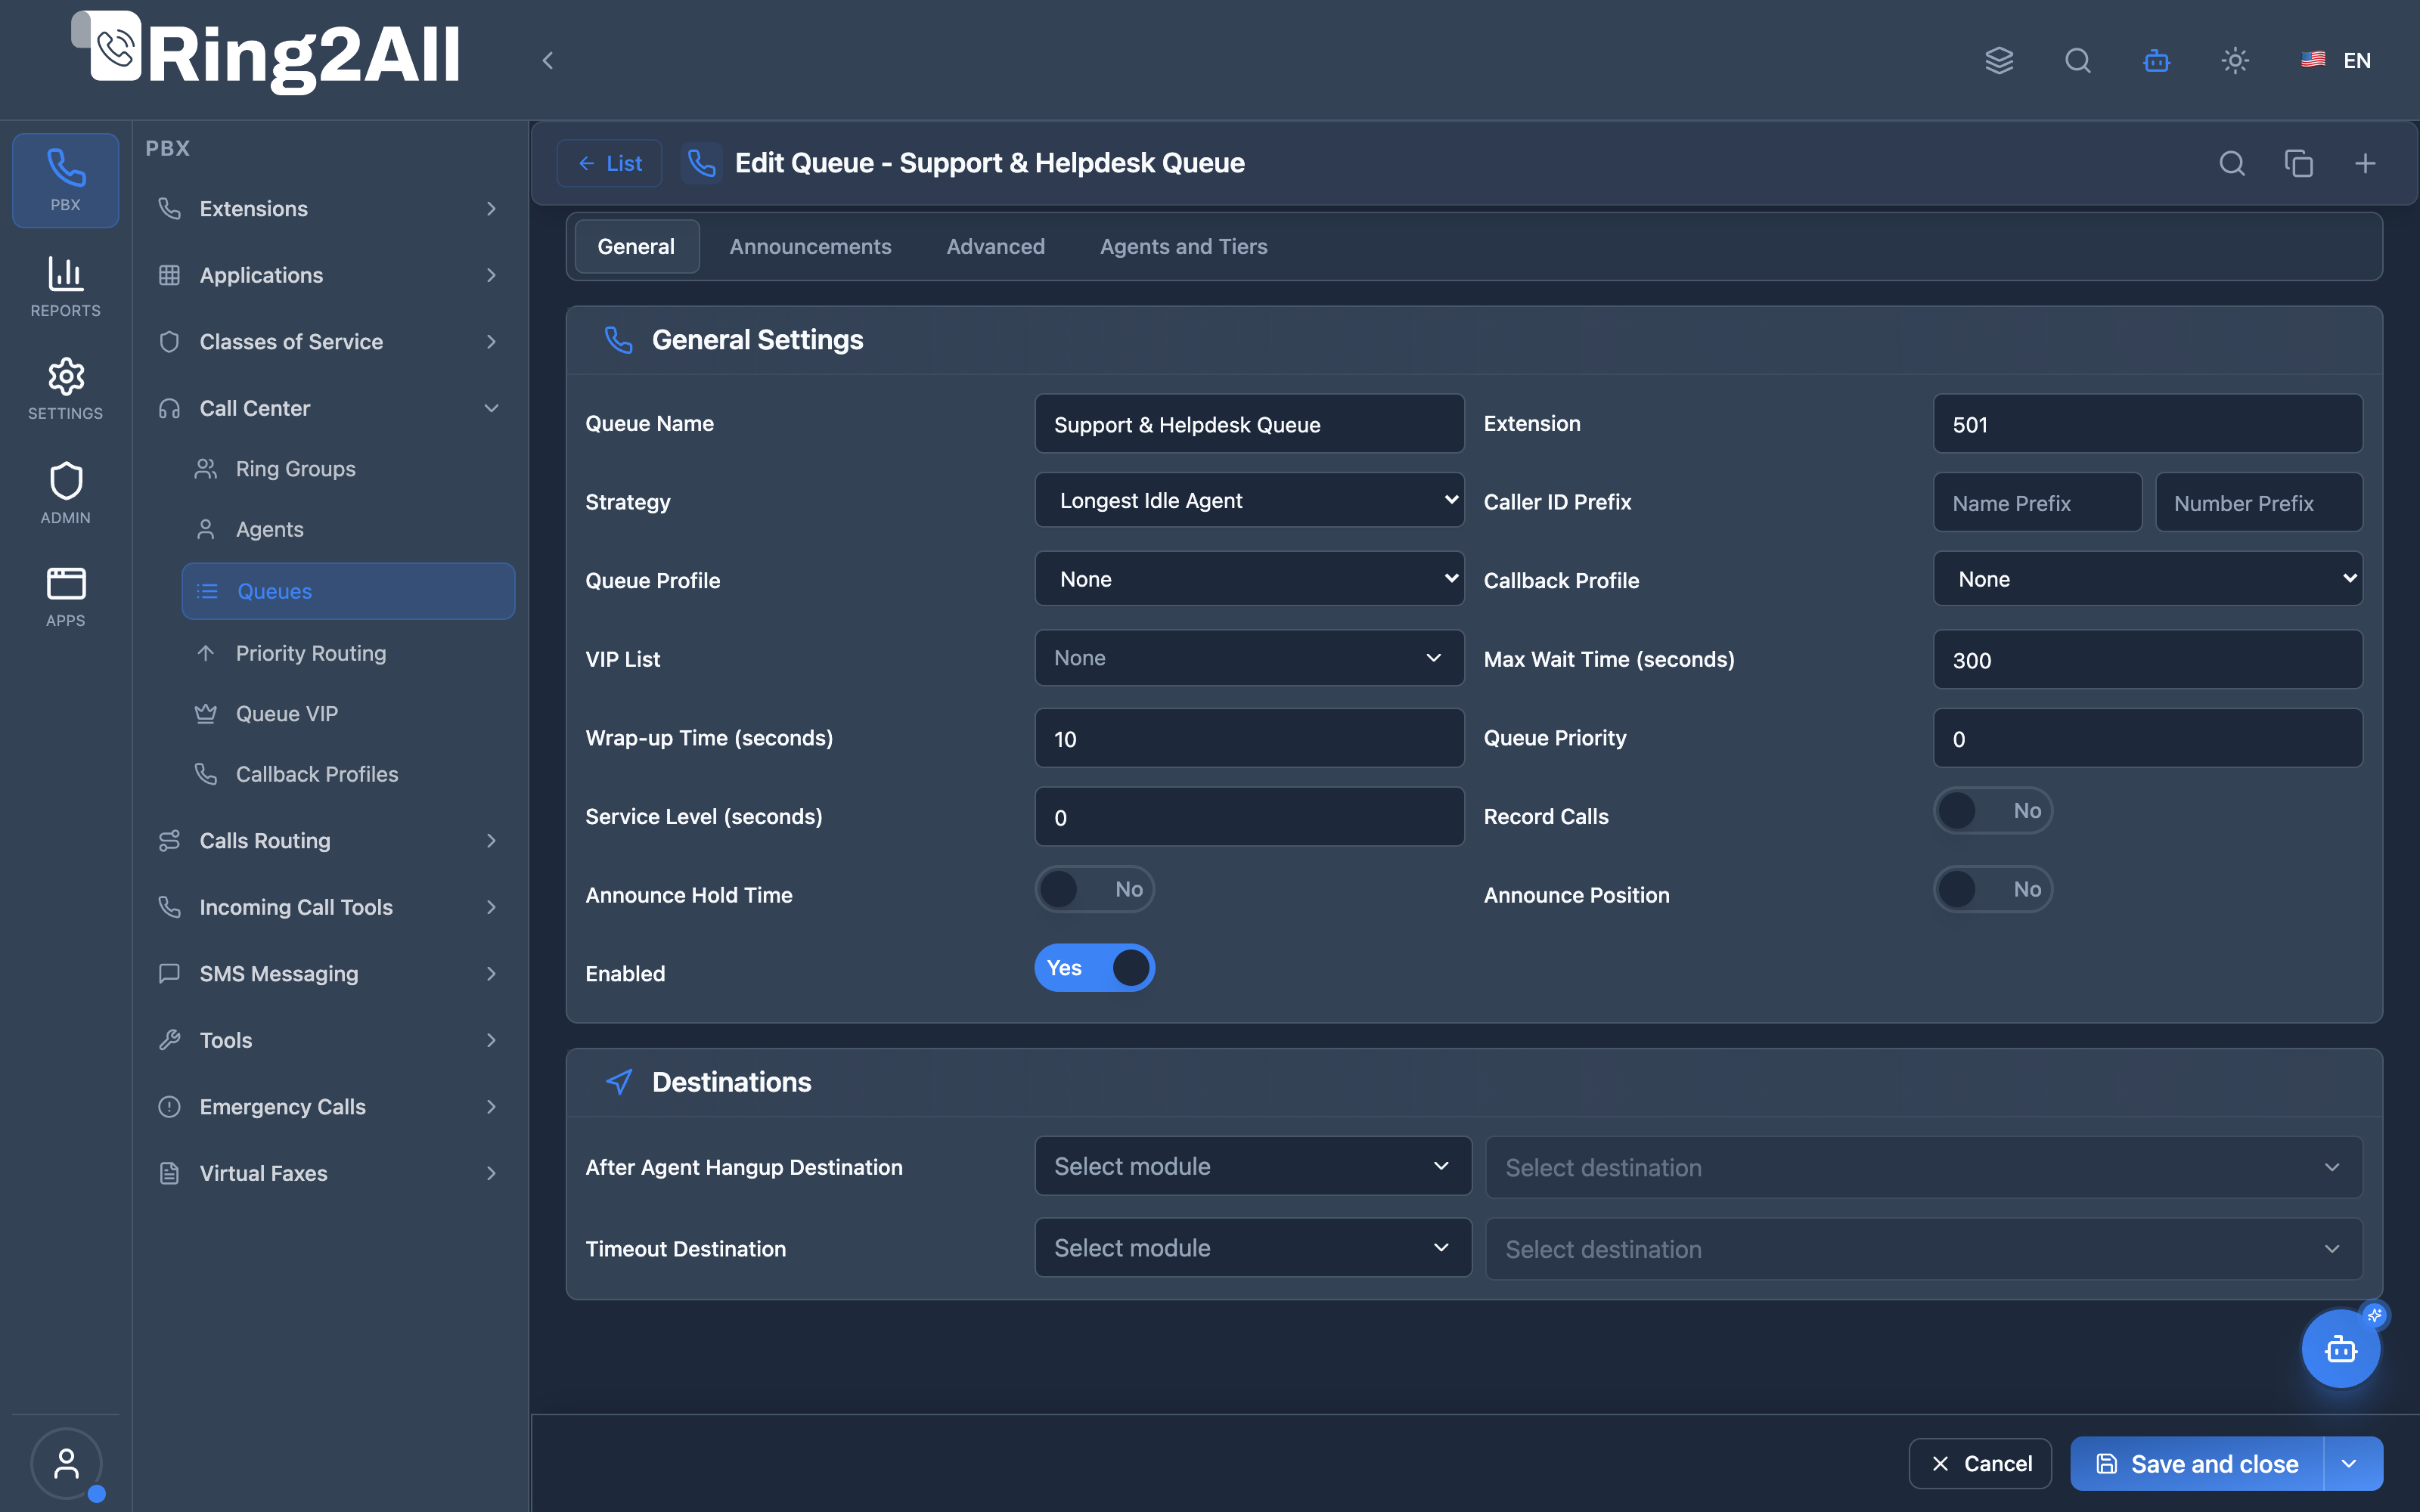Switch to the Agents and Tiers tab
Screen dimensions: 2420x1512
[x=1183, y=246]
